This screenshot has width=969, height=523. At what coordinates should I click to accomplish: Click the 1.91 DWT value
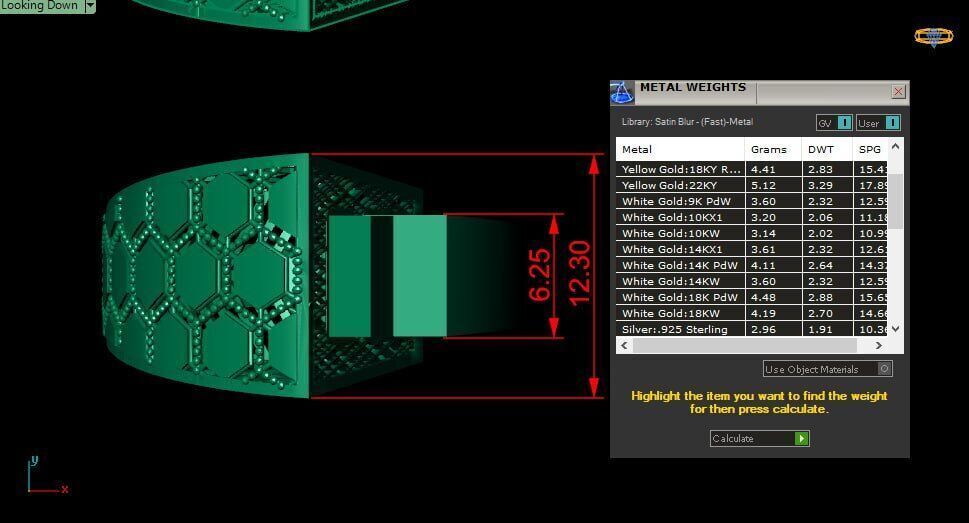(820, 330)
